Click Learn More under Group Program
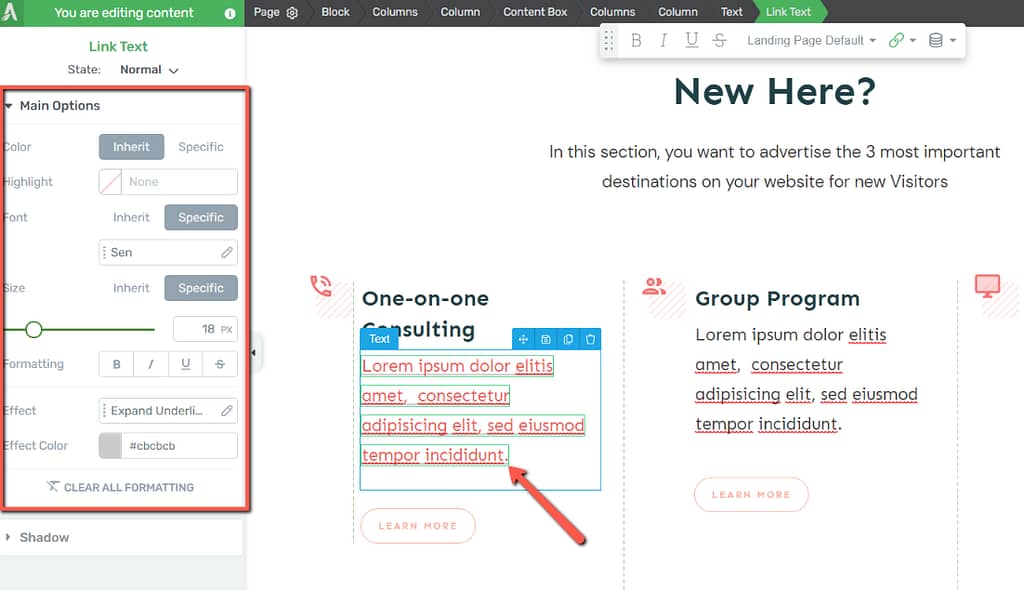 pos(751,495)
